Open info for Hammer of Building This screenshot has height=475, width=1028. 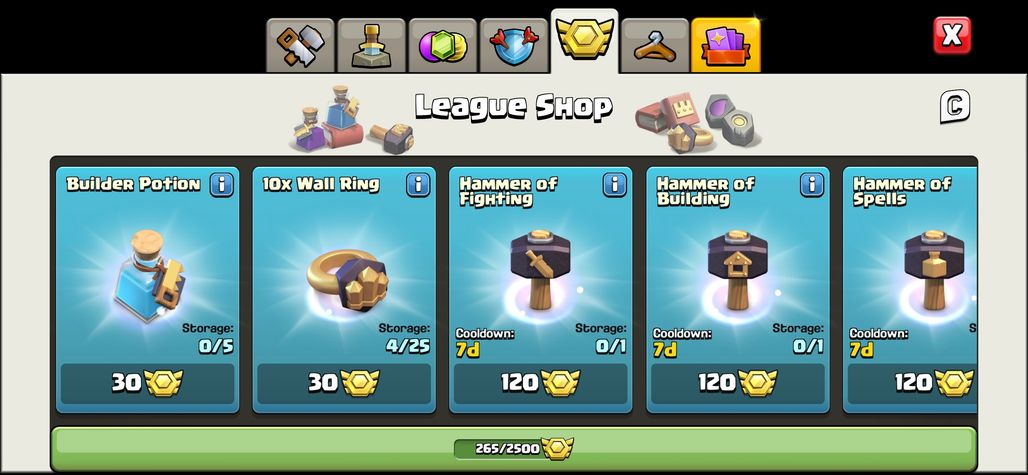pyautogui.click(x=812, y=185)
